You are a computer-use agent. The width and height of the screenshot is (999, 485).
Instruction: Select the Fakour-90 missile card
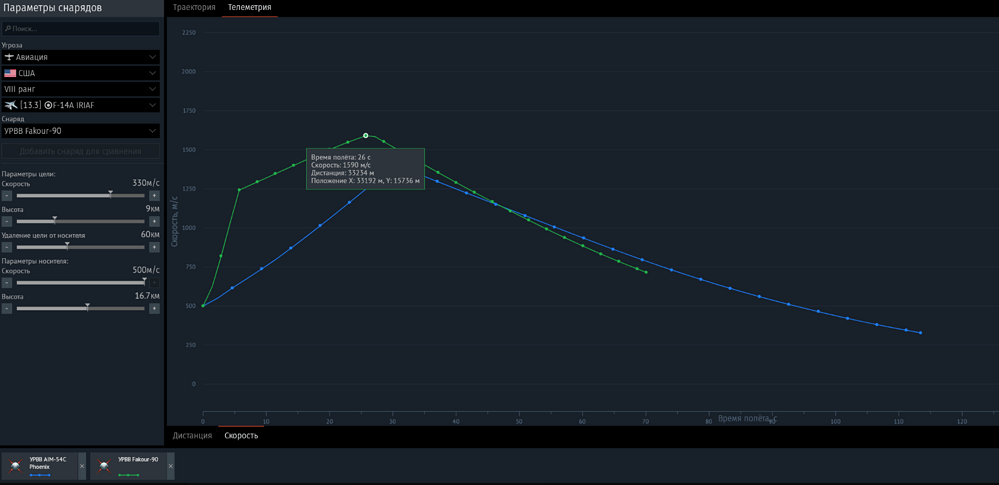click(x=128, y=467)
